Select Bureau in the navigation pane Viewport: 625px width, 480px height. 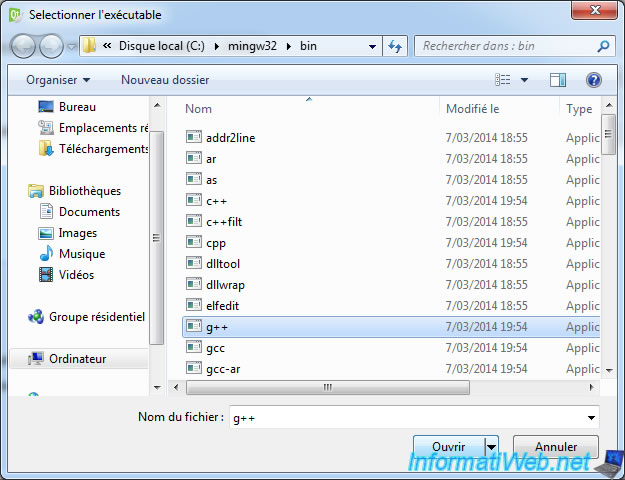tap(77, 107)
